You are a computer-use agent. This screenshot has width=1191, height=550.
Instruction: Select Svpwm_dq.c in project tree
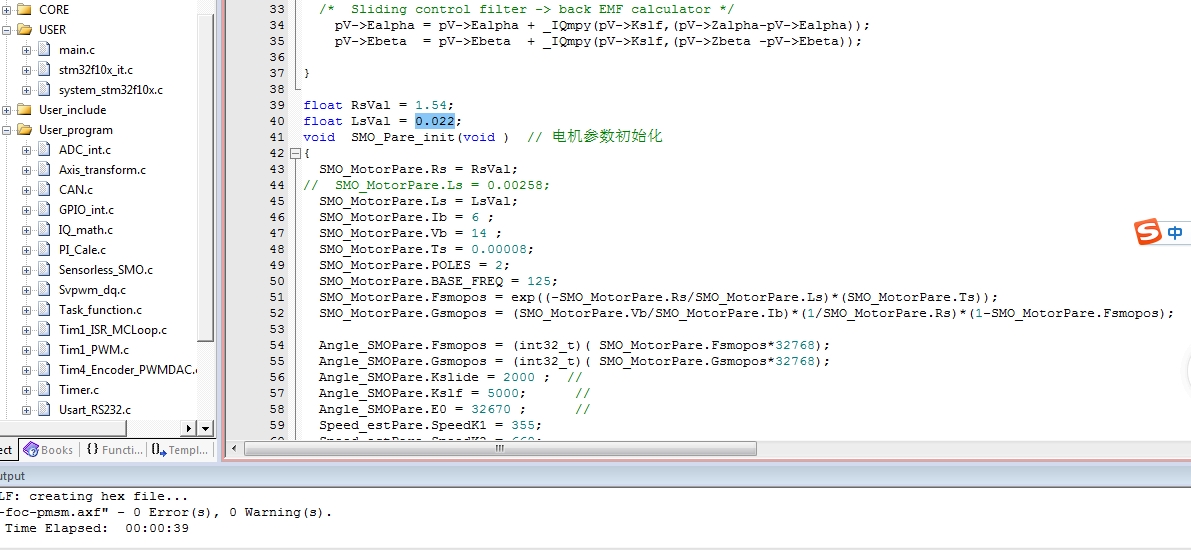[92, 289]
